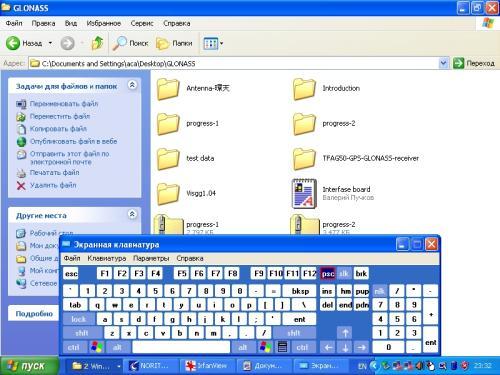The height and width of the screenshot is (375, 500).
Task: Open the Справка menu in Explorer
Action: pos(177,23)
